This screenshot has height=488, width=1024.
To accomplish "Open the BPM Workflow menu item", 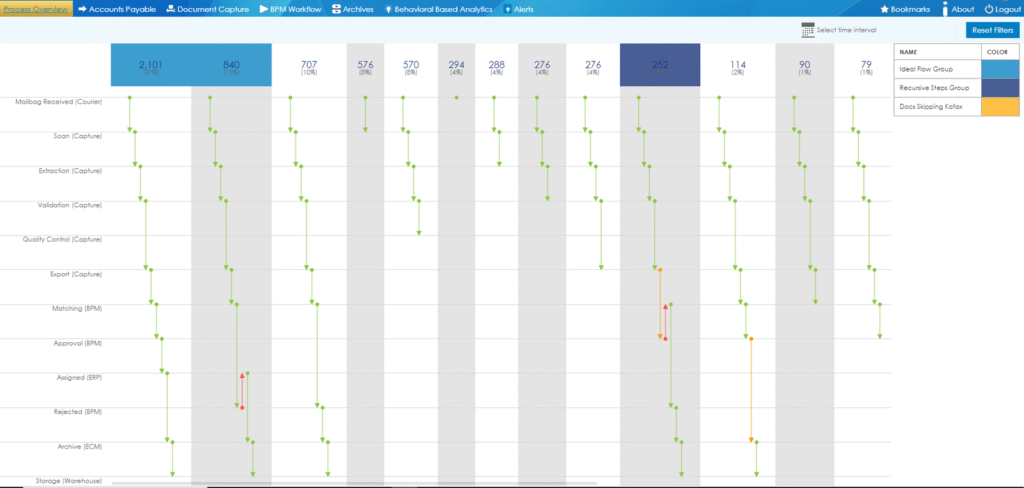I will coord(297,9).
